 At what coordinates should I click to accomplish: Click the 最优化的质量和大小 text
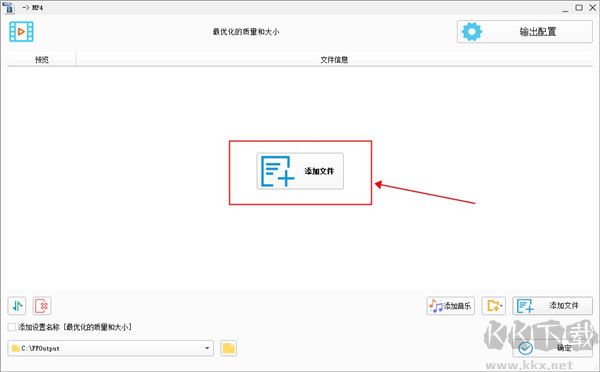point(246,32)
